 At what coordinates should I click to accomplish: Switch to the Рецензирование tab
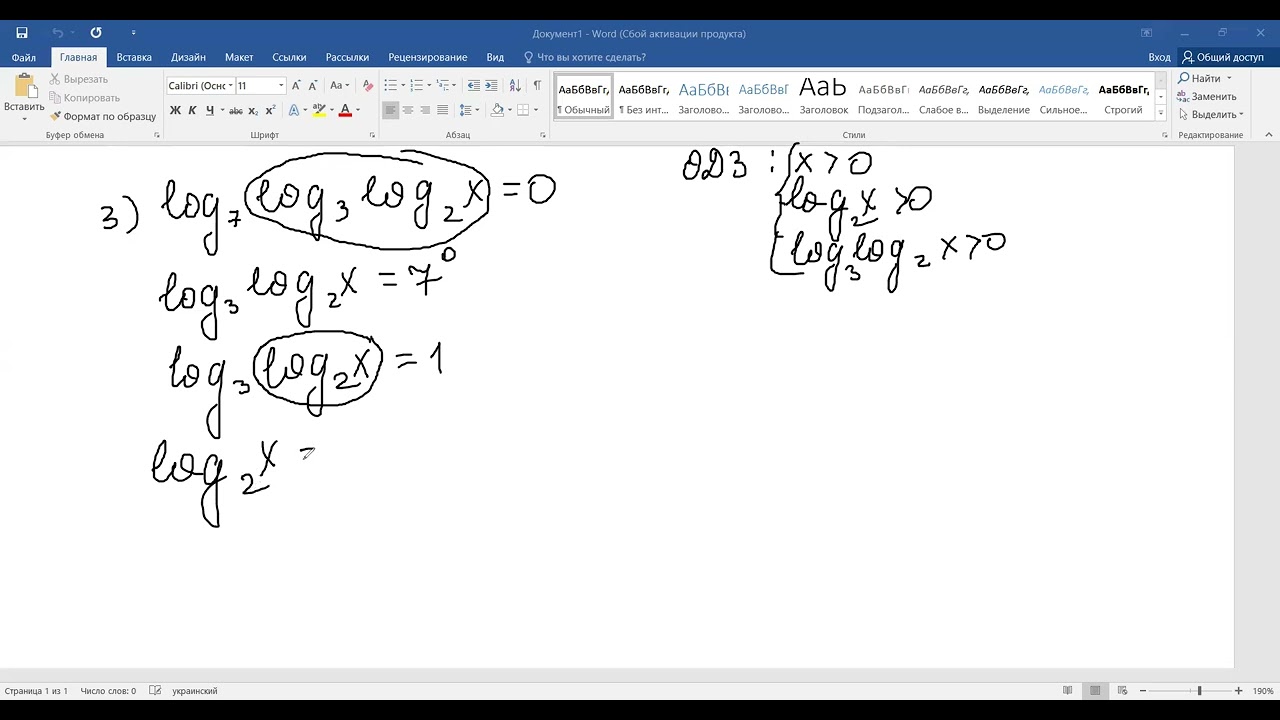point(428,58)
